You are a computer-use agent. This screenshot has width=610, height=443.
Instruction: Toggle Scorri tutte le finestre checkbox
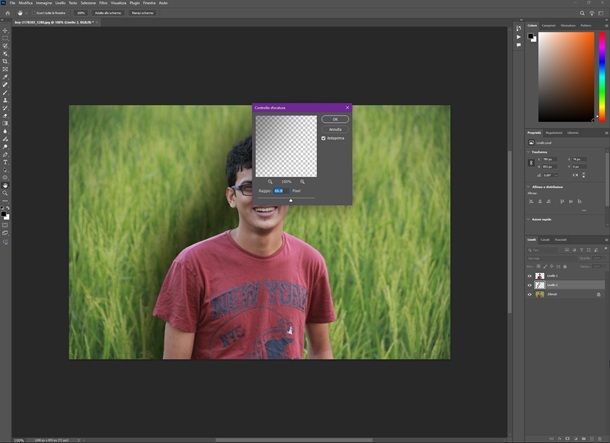click(33, 13)
